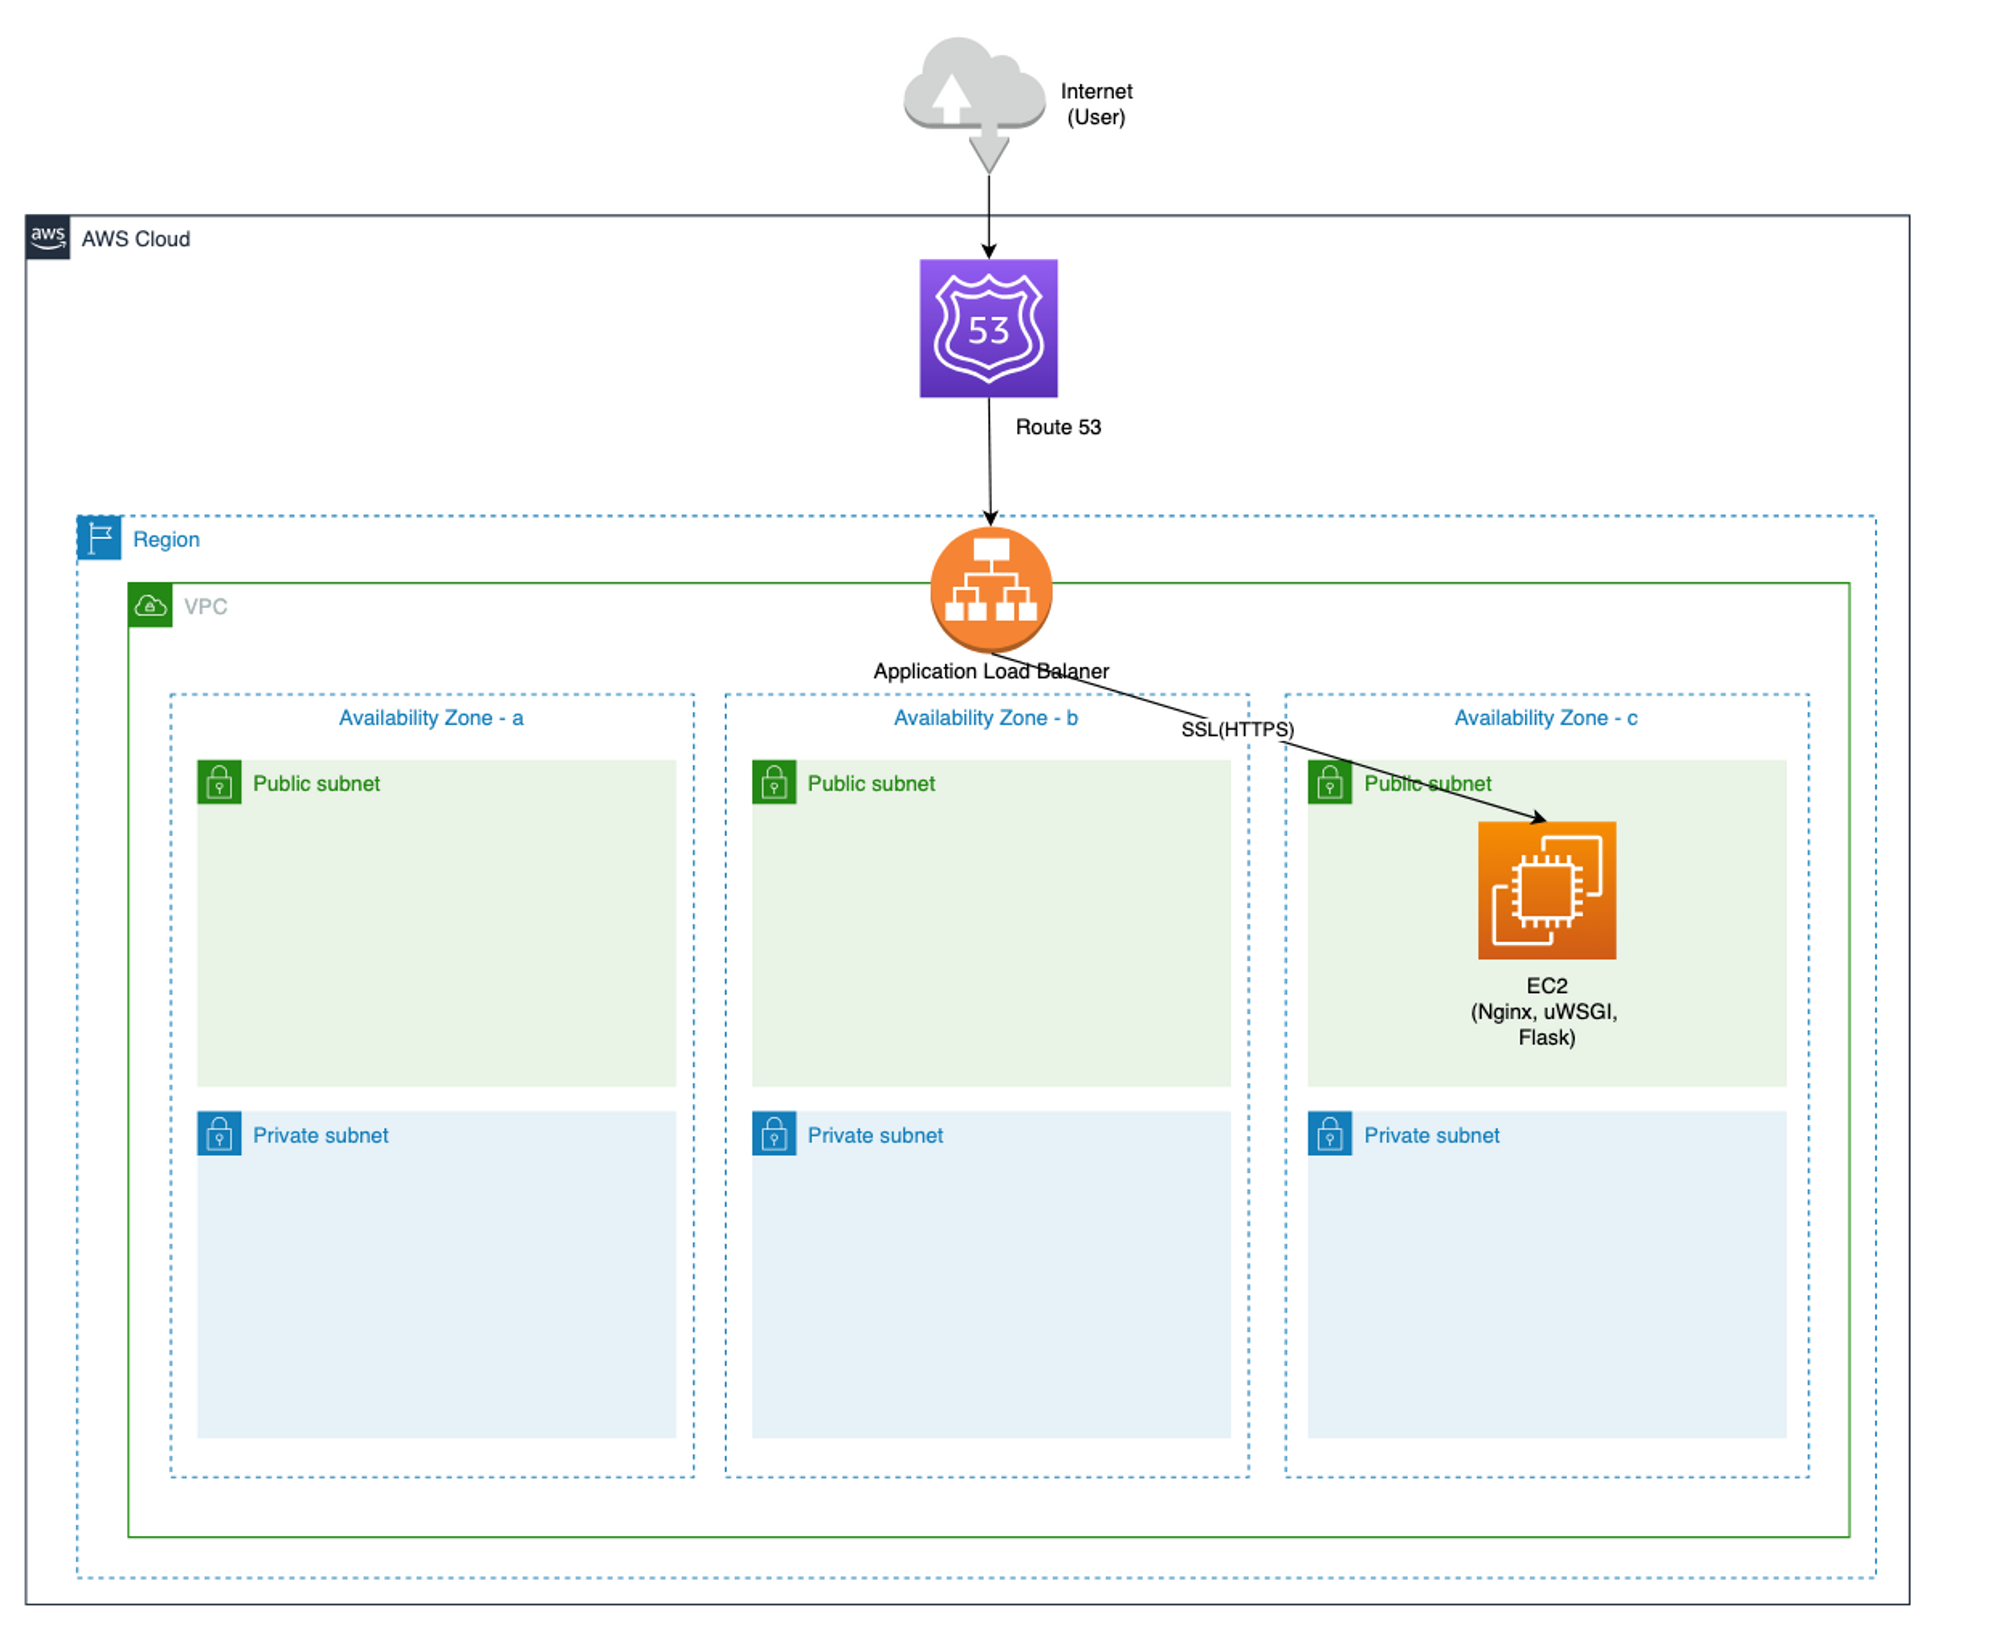
Task: Click Zone a public subnet lock icon
Action: click(219, 782)
